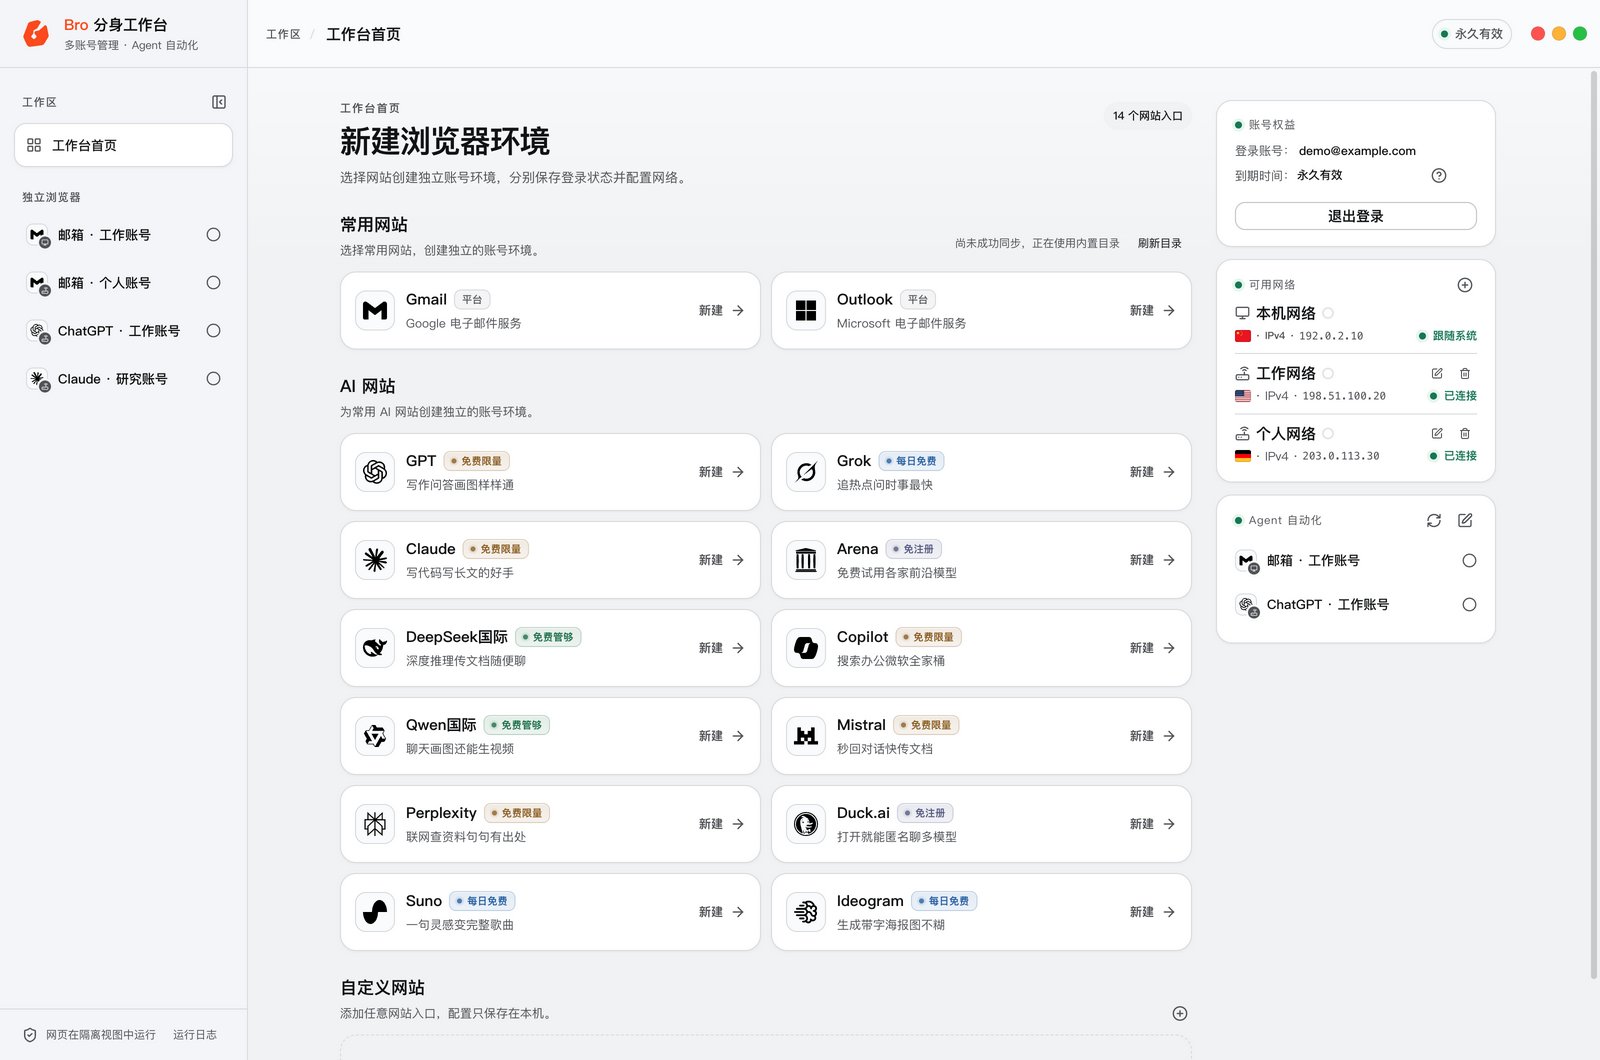This screenshot has height=1060, width=1600.
Task: Open the help icon beside 到期时间
Action: point(1439,175)
